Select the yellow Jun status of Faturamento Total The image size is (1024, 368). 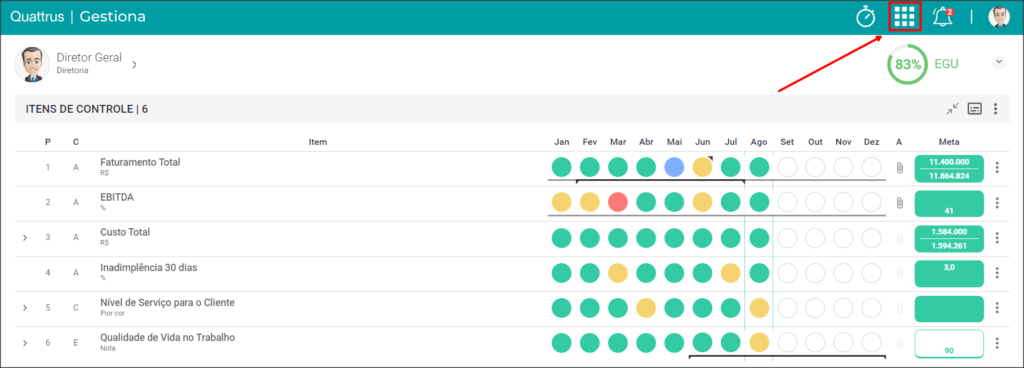click(x=703, y=168)
